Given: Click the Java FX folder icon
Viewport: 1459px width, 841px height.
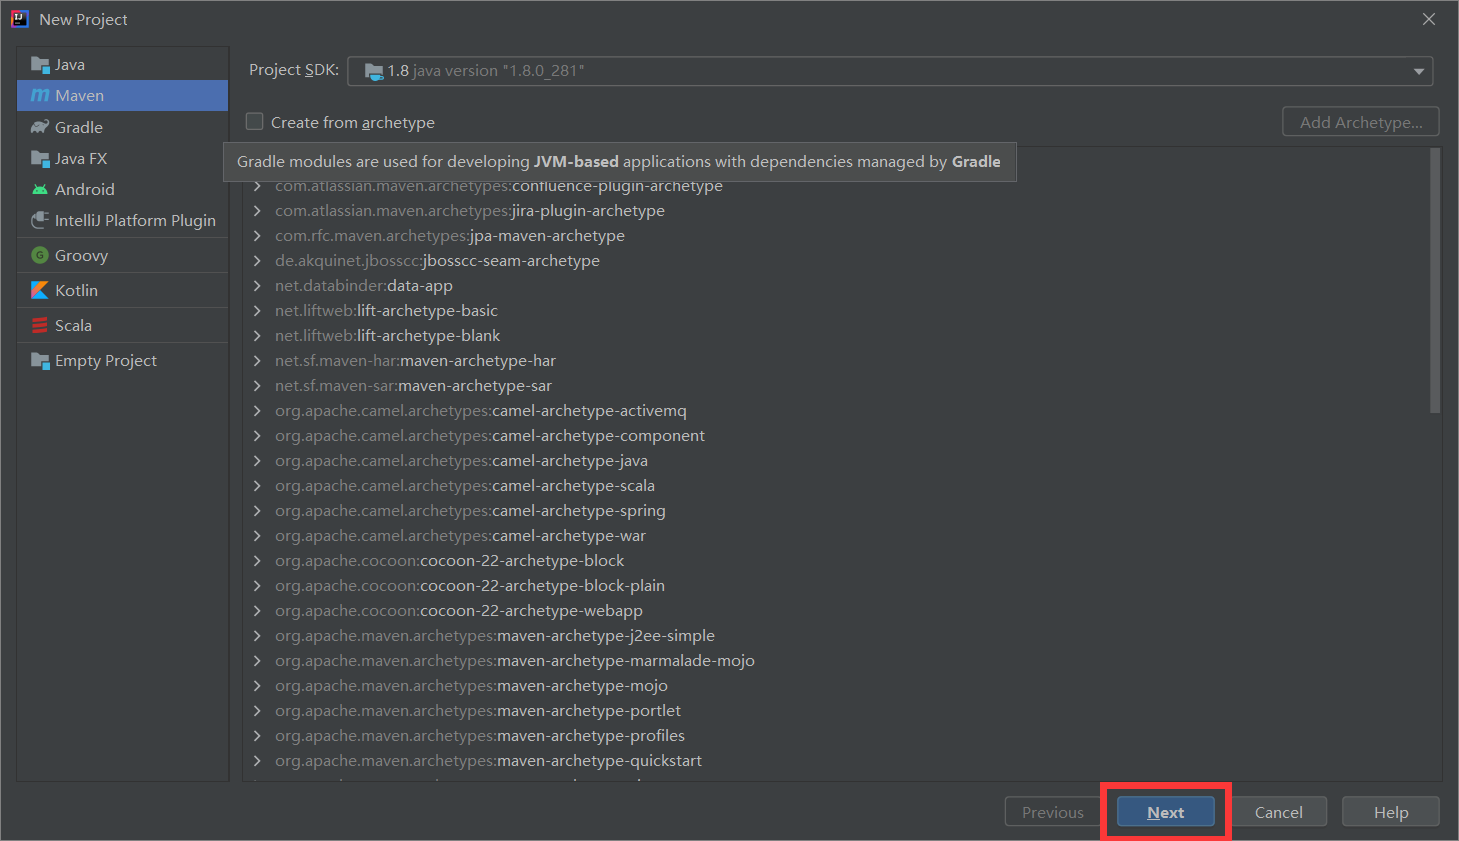Looking at the screenshot, I should [x=40, y=158].
